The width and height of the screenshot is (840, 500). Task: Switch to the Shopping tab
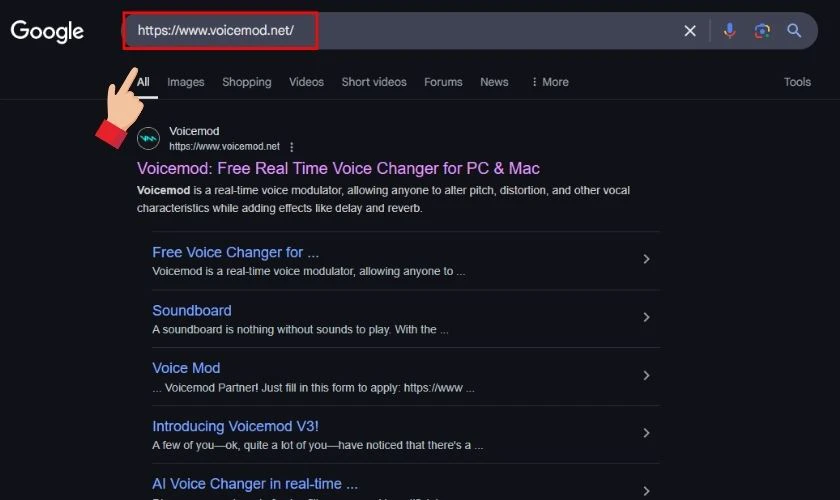tap(246, 82)
